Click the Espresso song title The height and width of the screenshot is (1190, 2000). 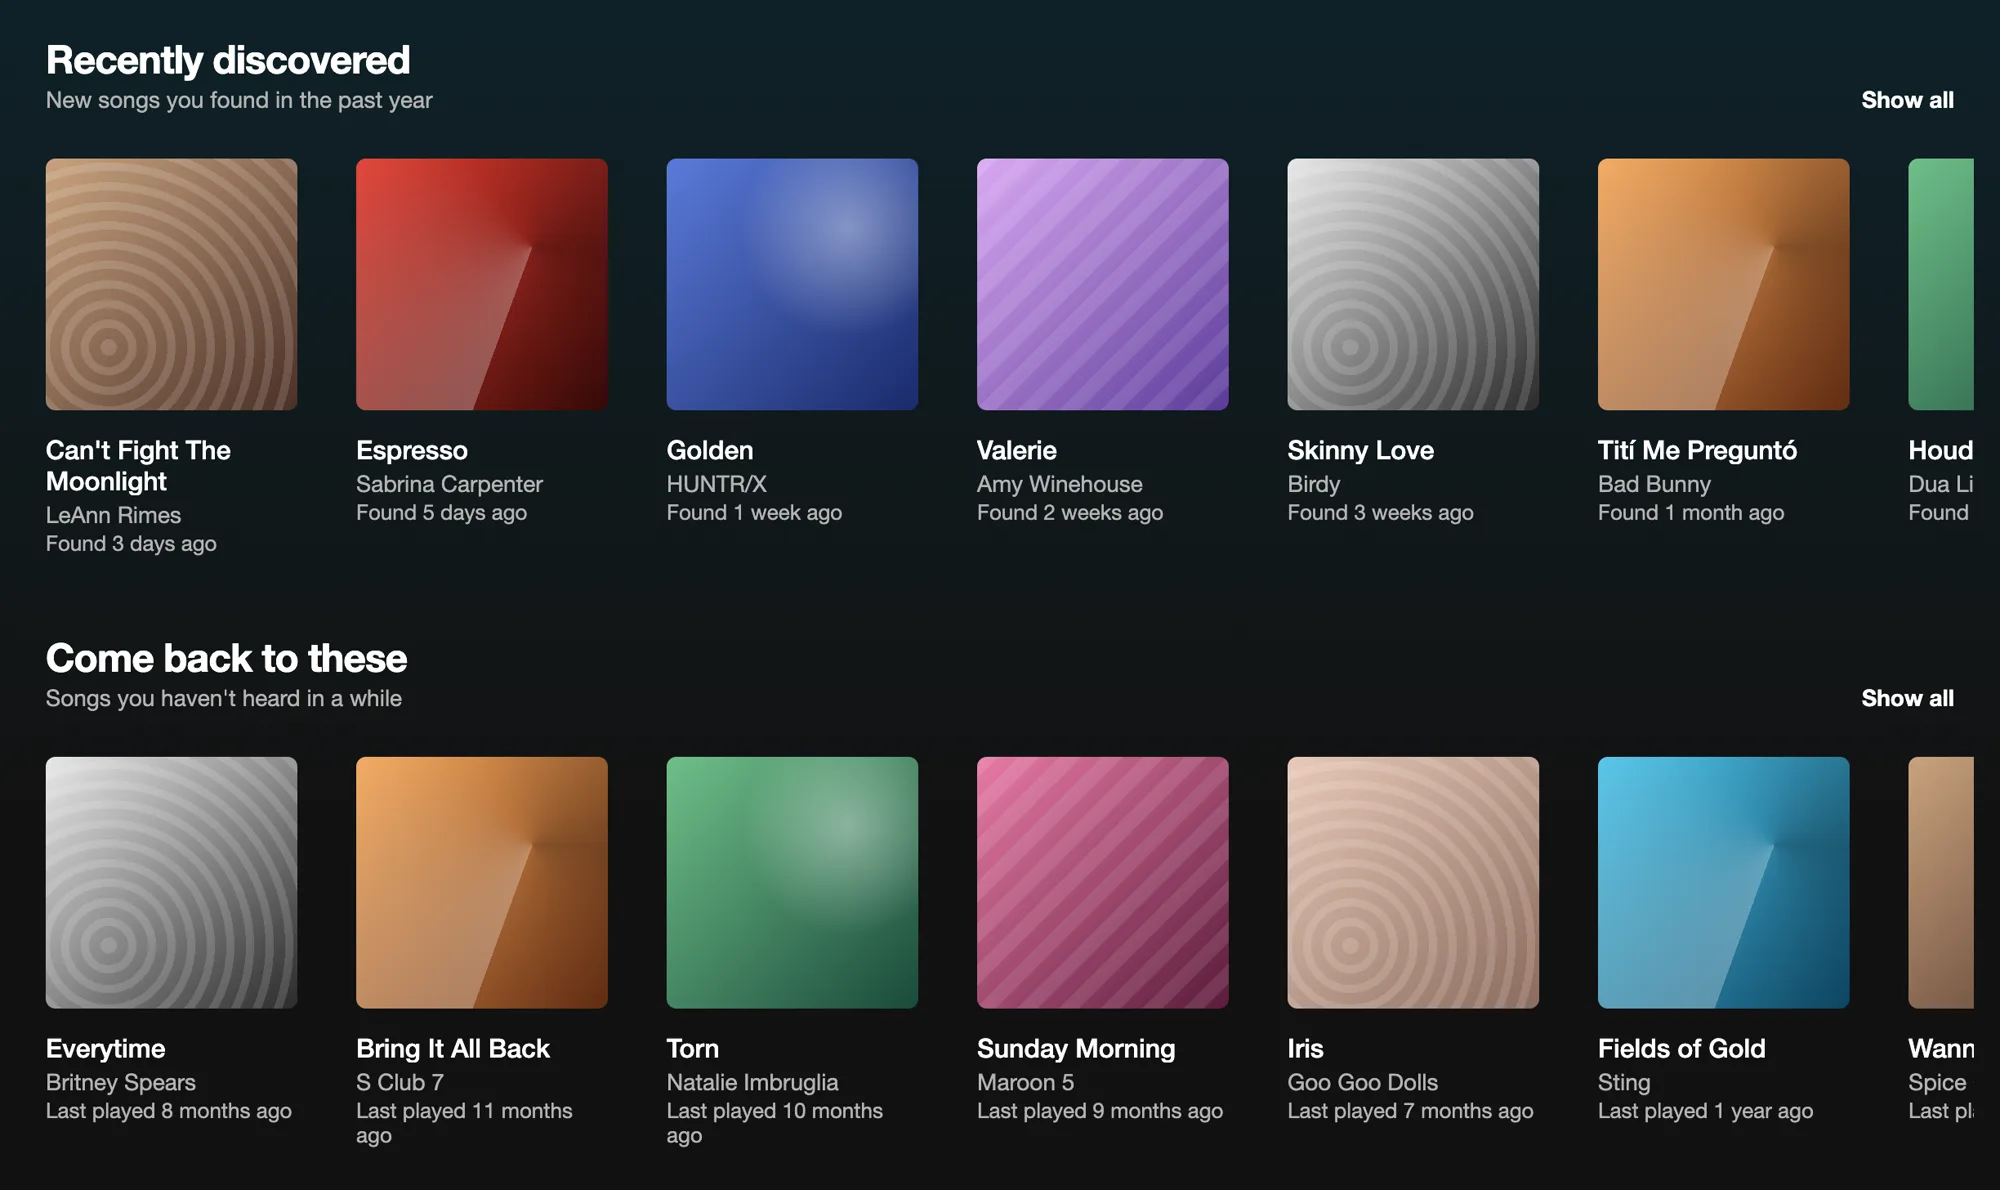coord(412,451)
